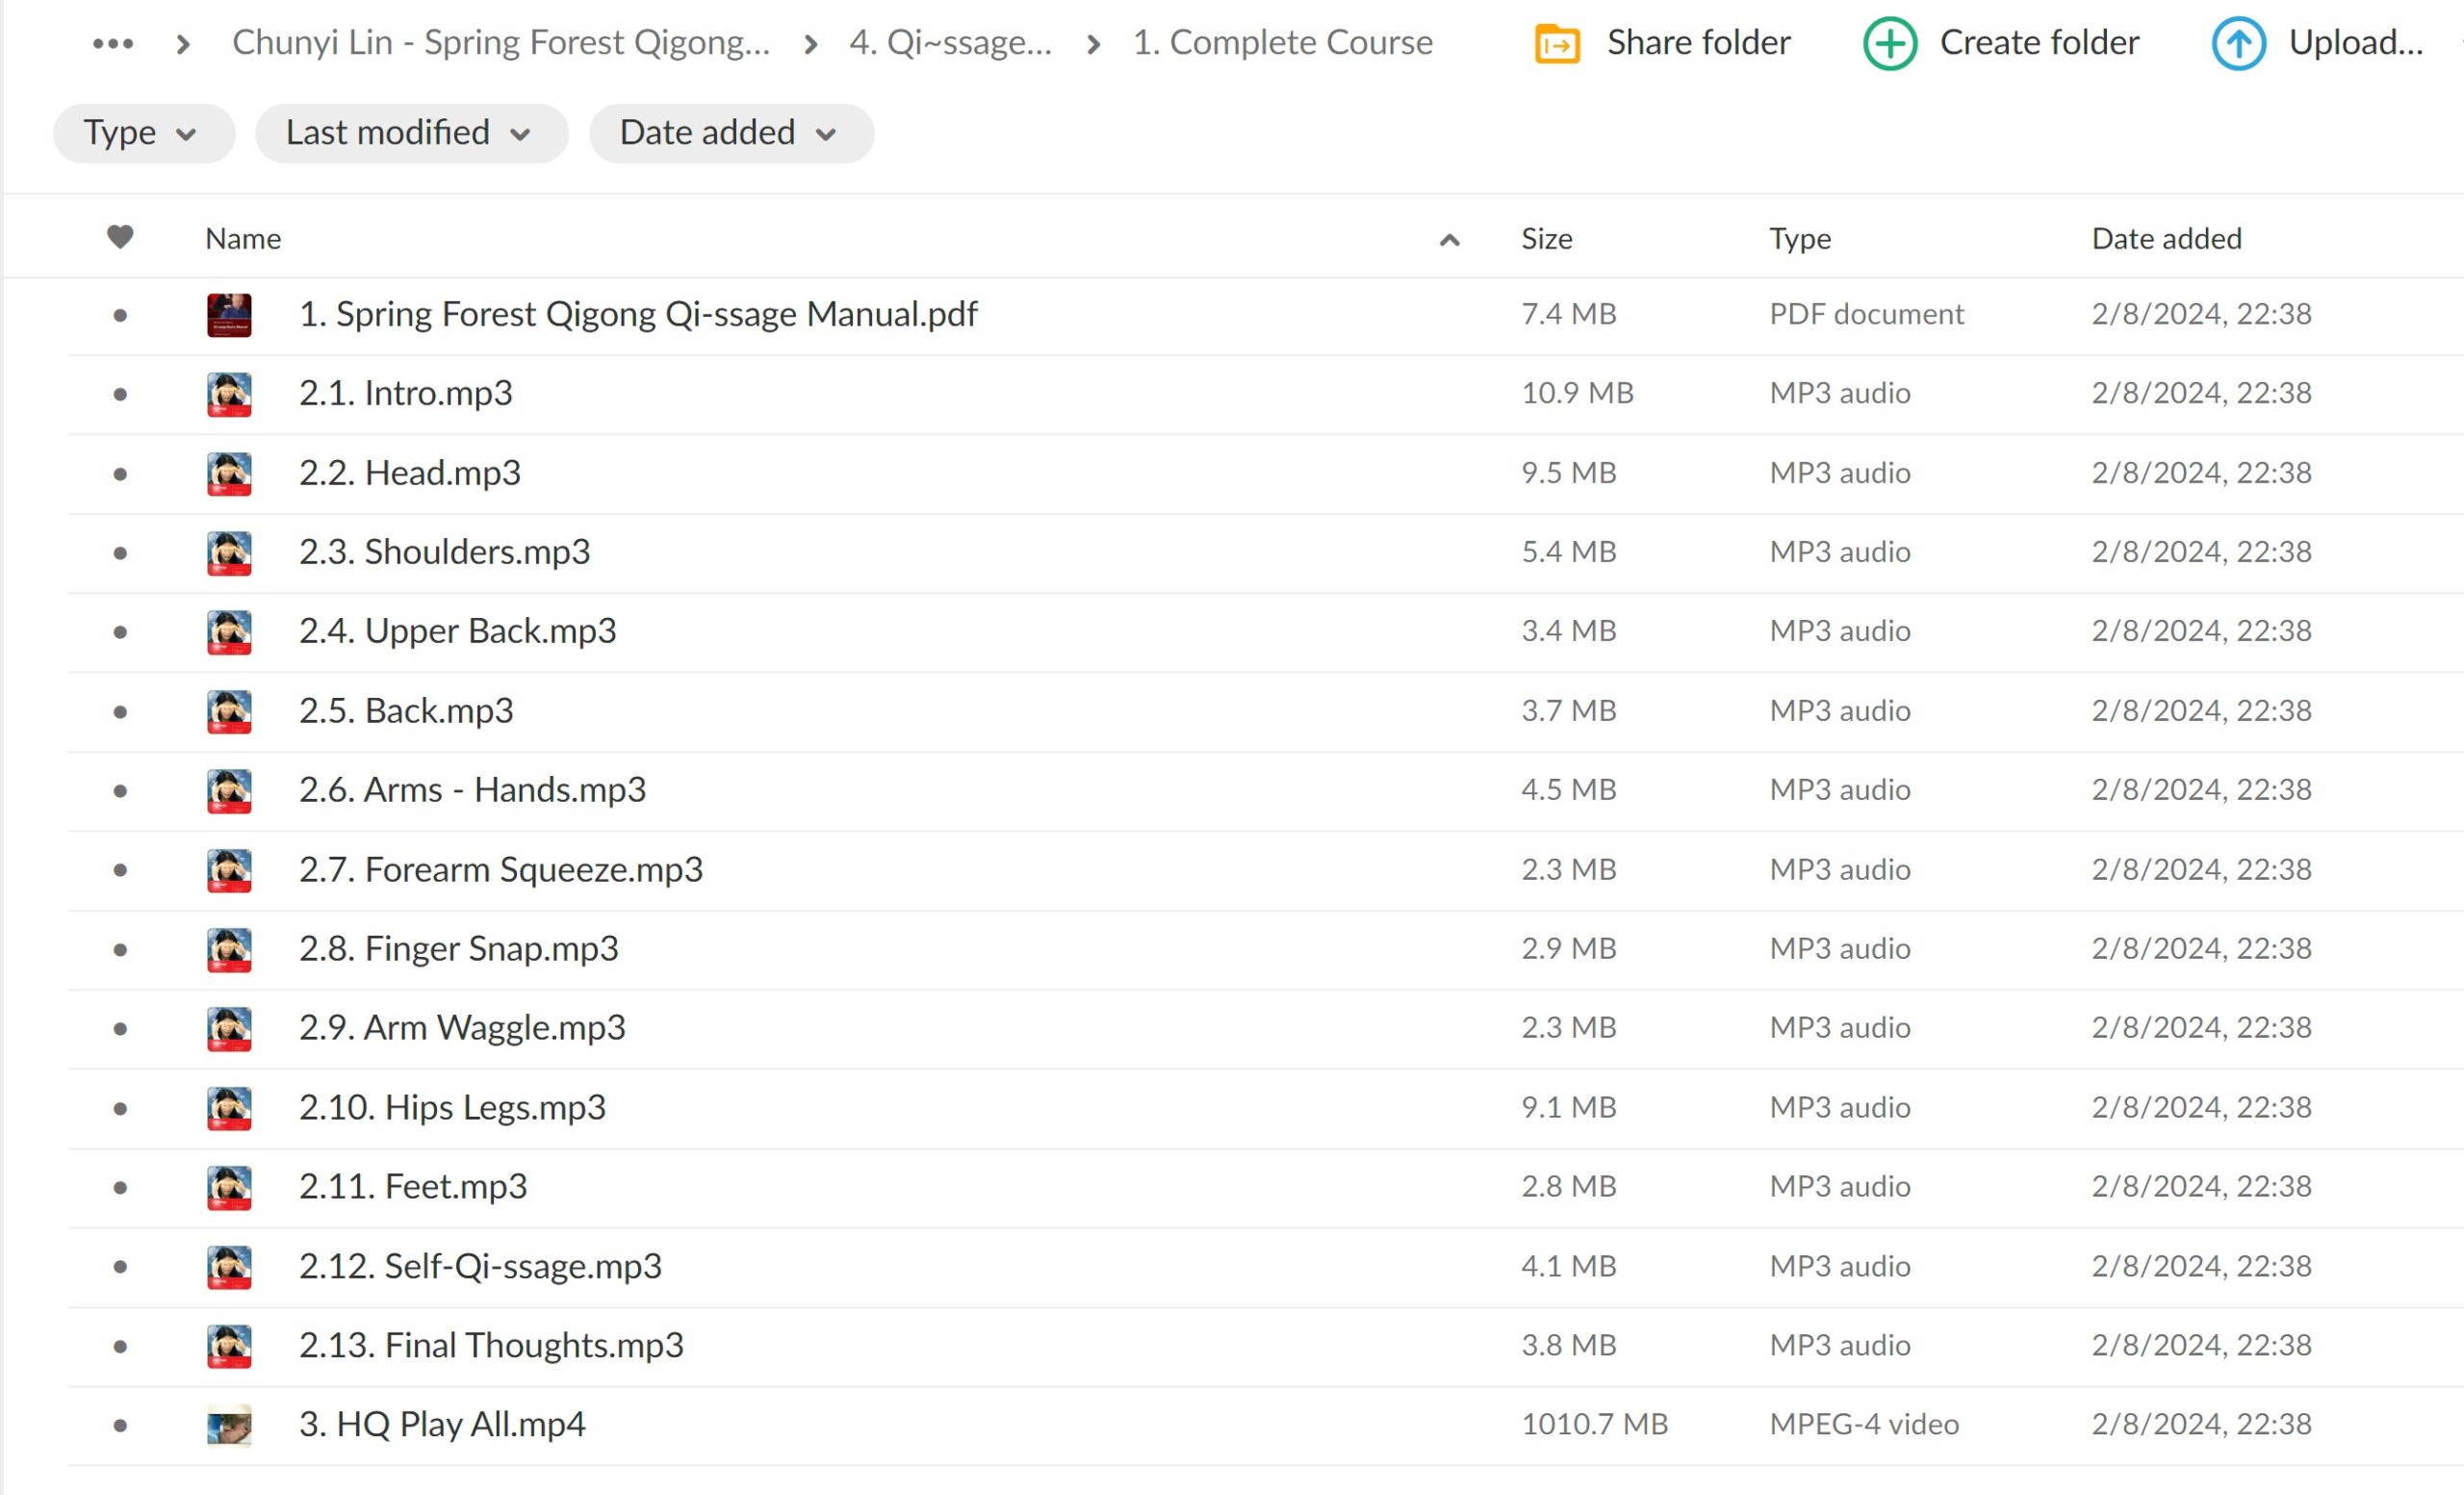The width and height of the screenshot is (2464, 1495).
Task: Open the breadcrumb ellipsis menu
Action: coord(113,43)
